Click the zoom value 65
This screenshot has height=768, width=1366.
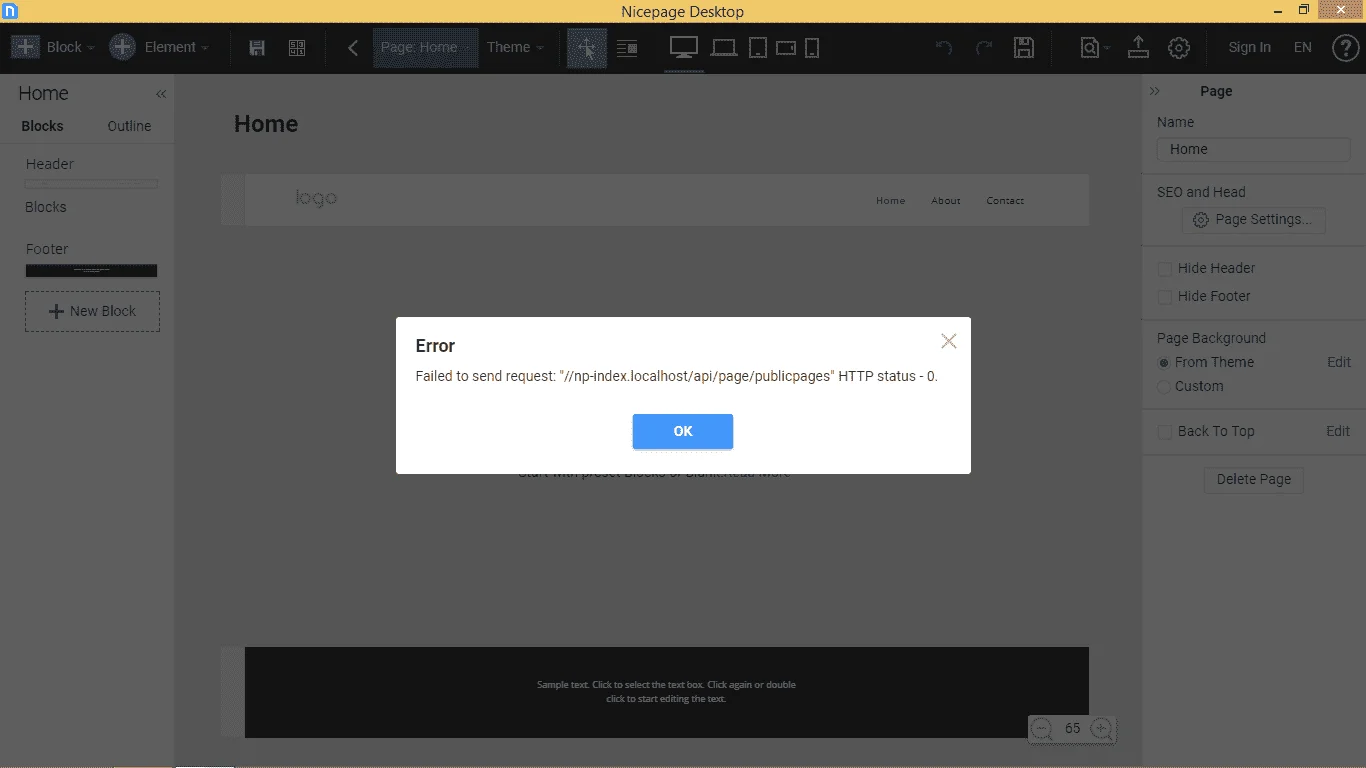pyautogui.click(x=1072, y=729)
